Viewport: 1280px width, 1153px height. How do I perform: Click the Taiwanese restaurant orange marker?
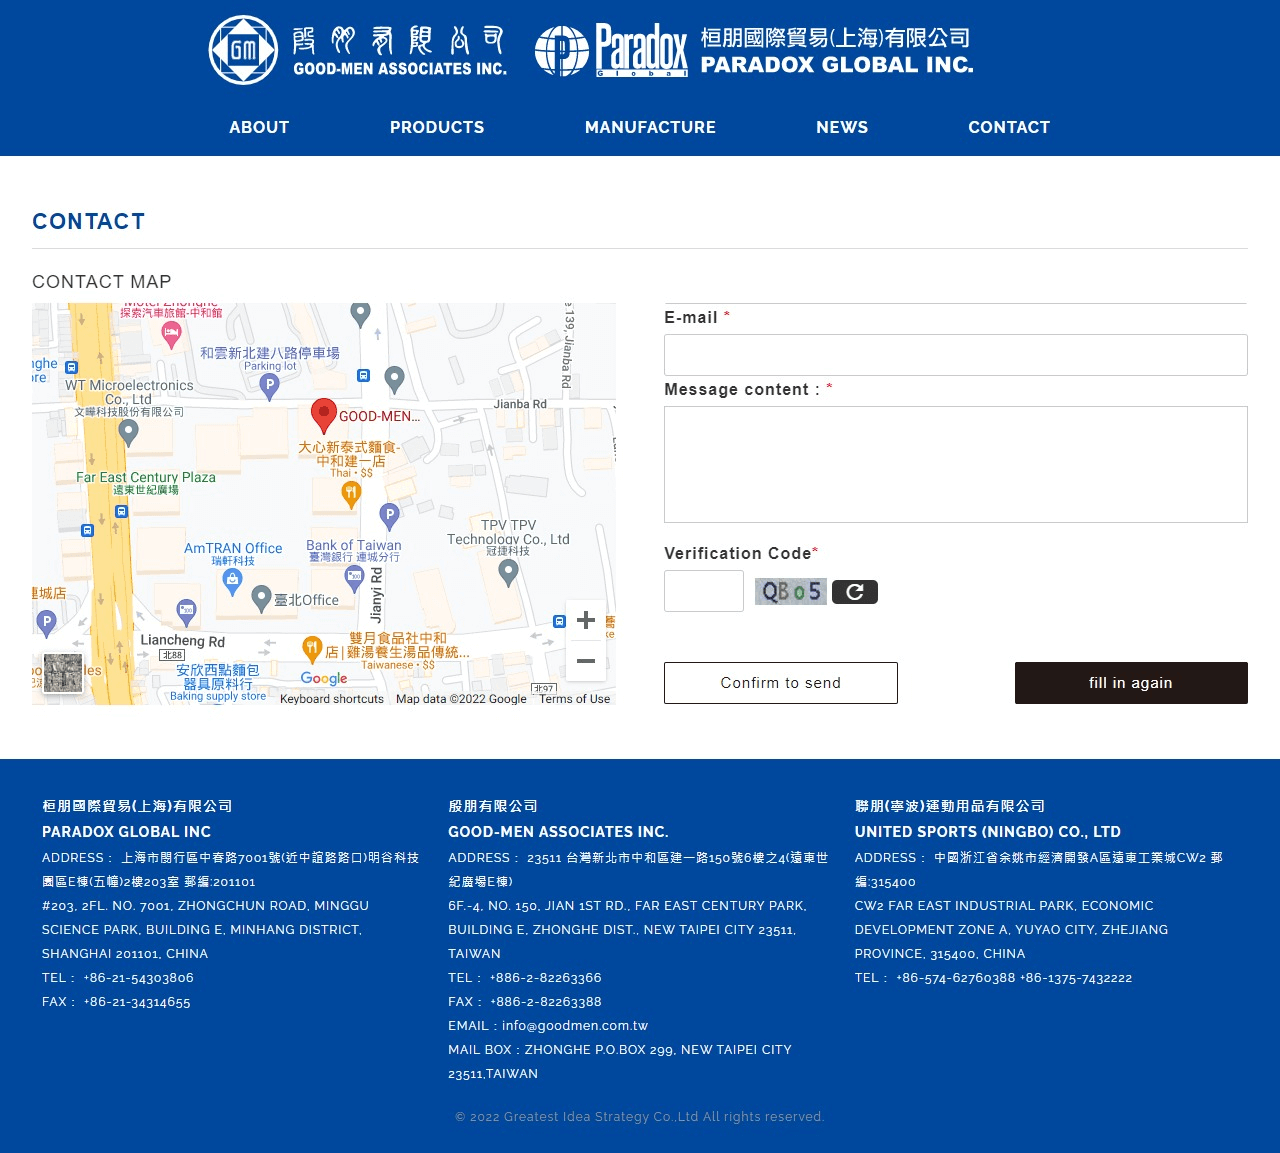[x=312, y=648]
